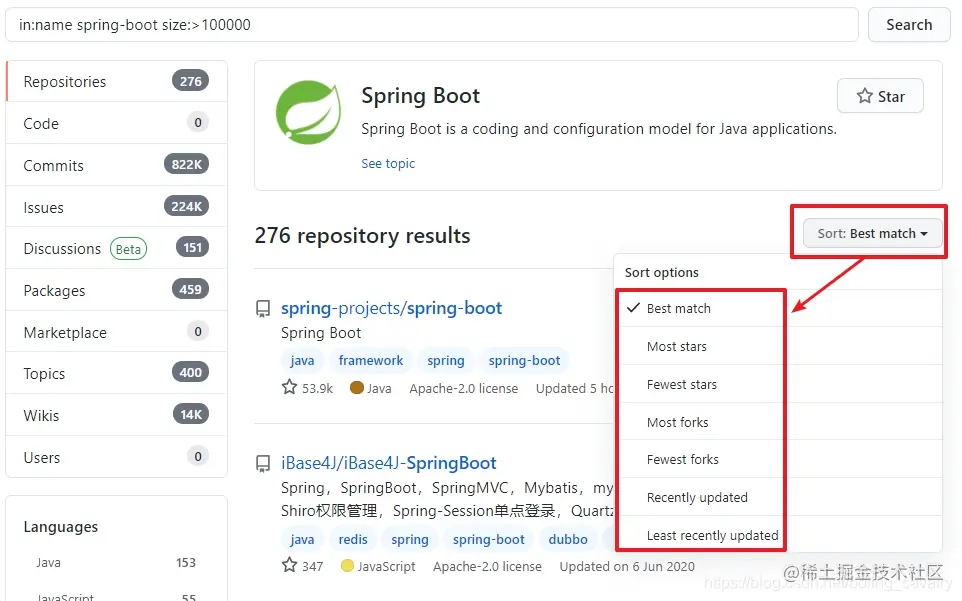The height and width of the screenshot is (601, 962).
Task: Click the Languages section heading
Action: tap(61, 527)
